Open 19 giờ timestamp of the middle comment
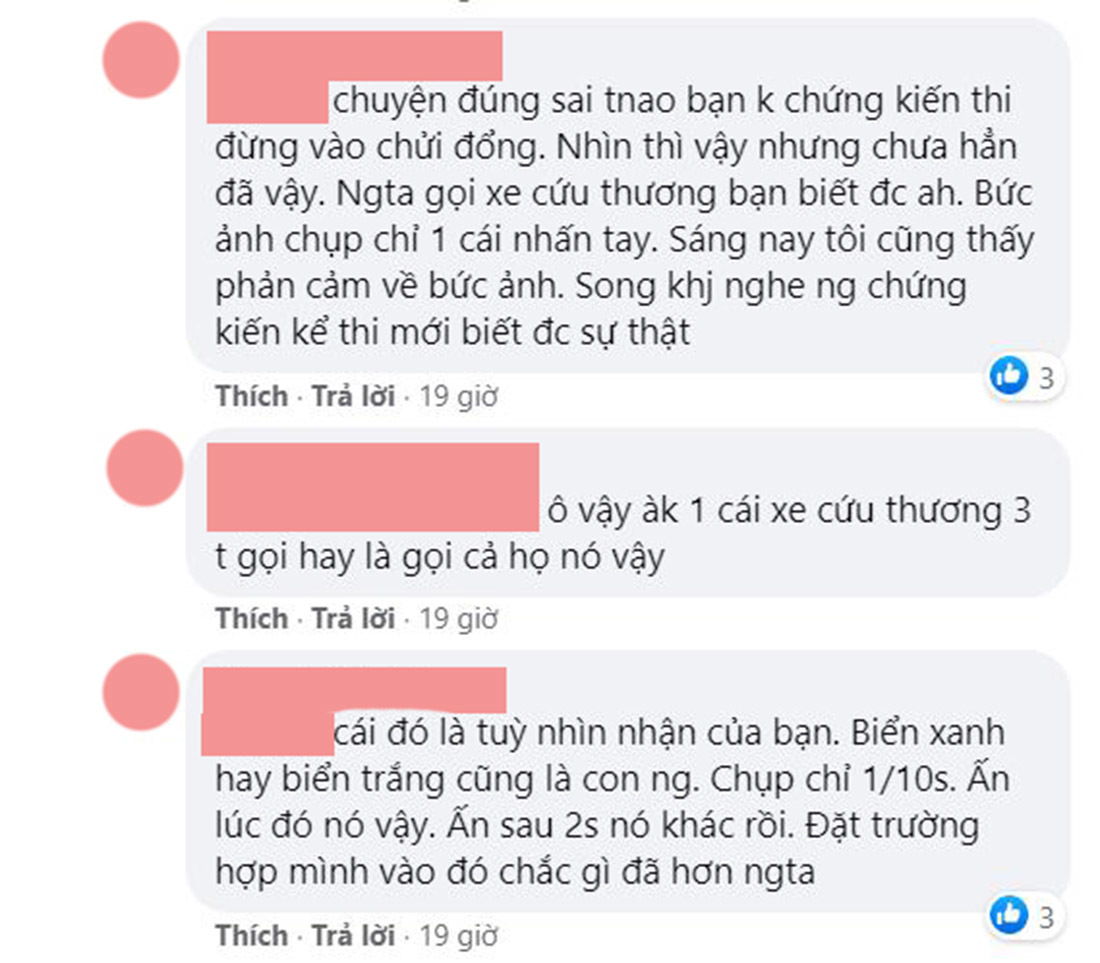 click(459, 619)
